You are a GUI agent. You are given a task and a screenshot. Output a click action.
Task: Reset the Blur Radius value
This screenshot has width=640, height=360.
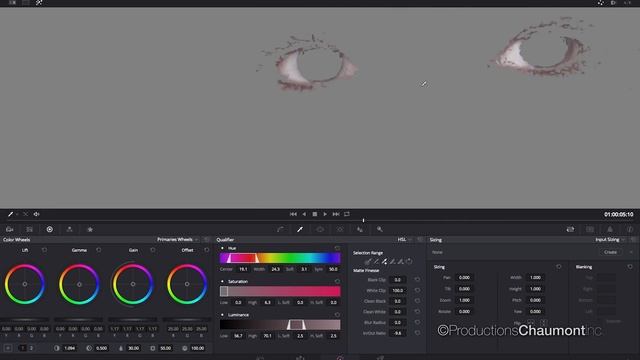click(417, 322)
